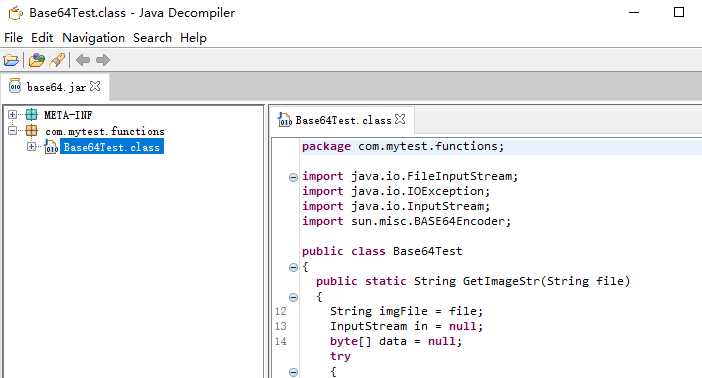Expand the META-INF tree node
This screenshot has width=702, height=378.
[x=13, y=115]
